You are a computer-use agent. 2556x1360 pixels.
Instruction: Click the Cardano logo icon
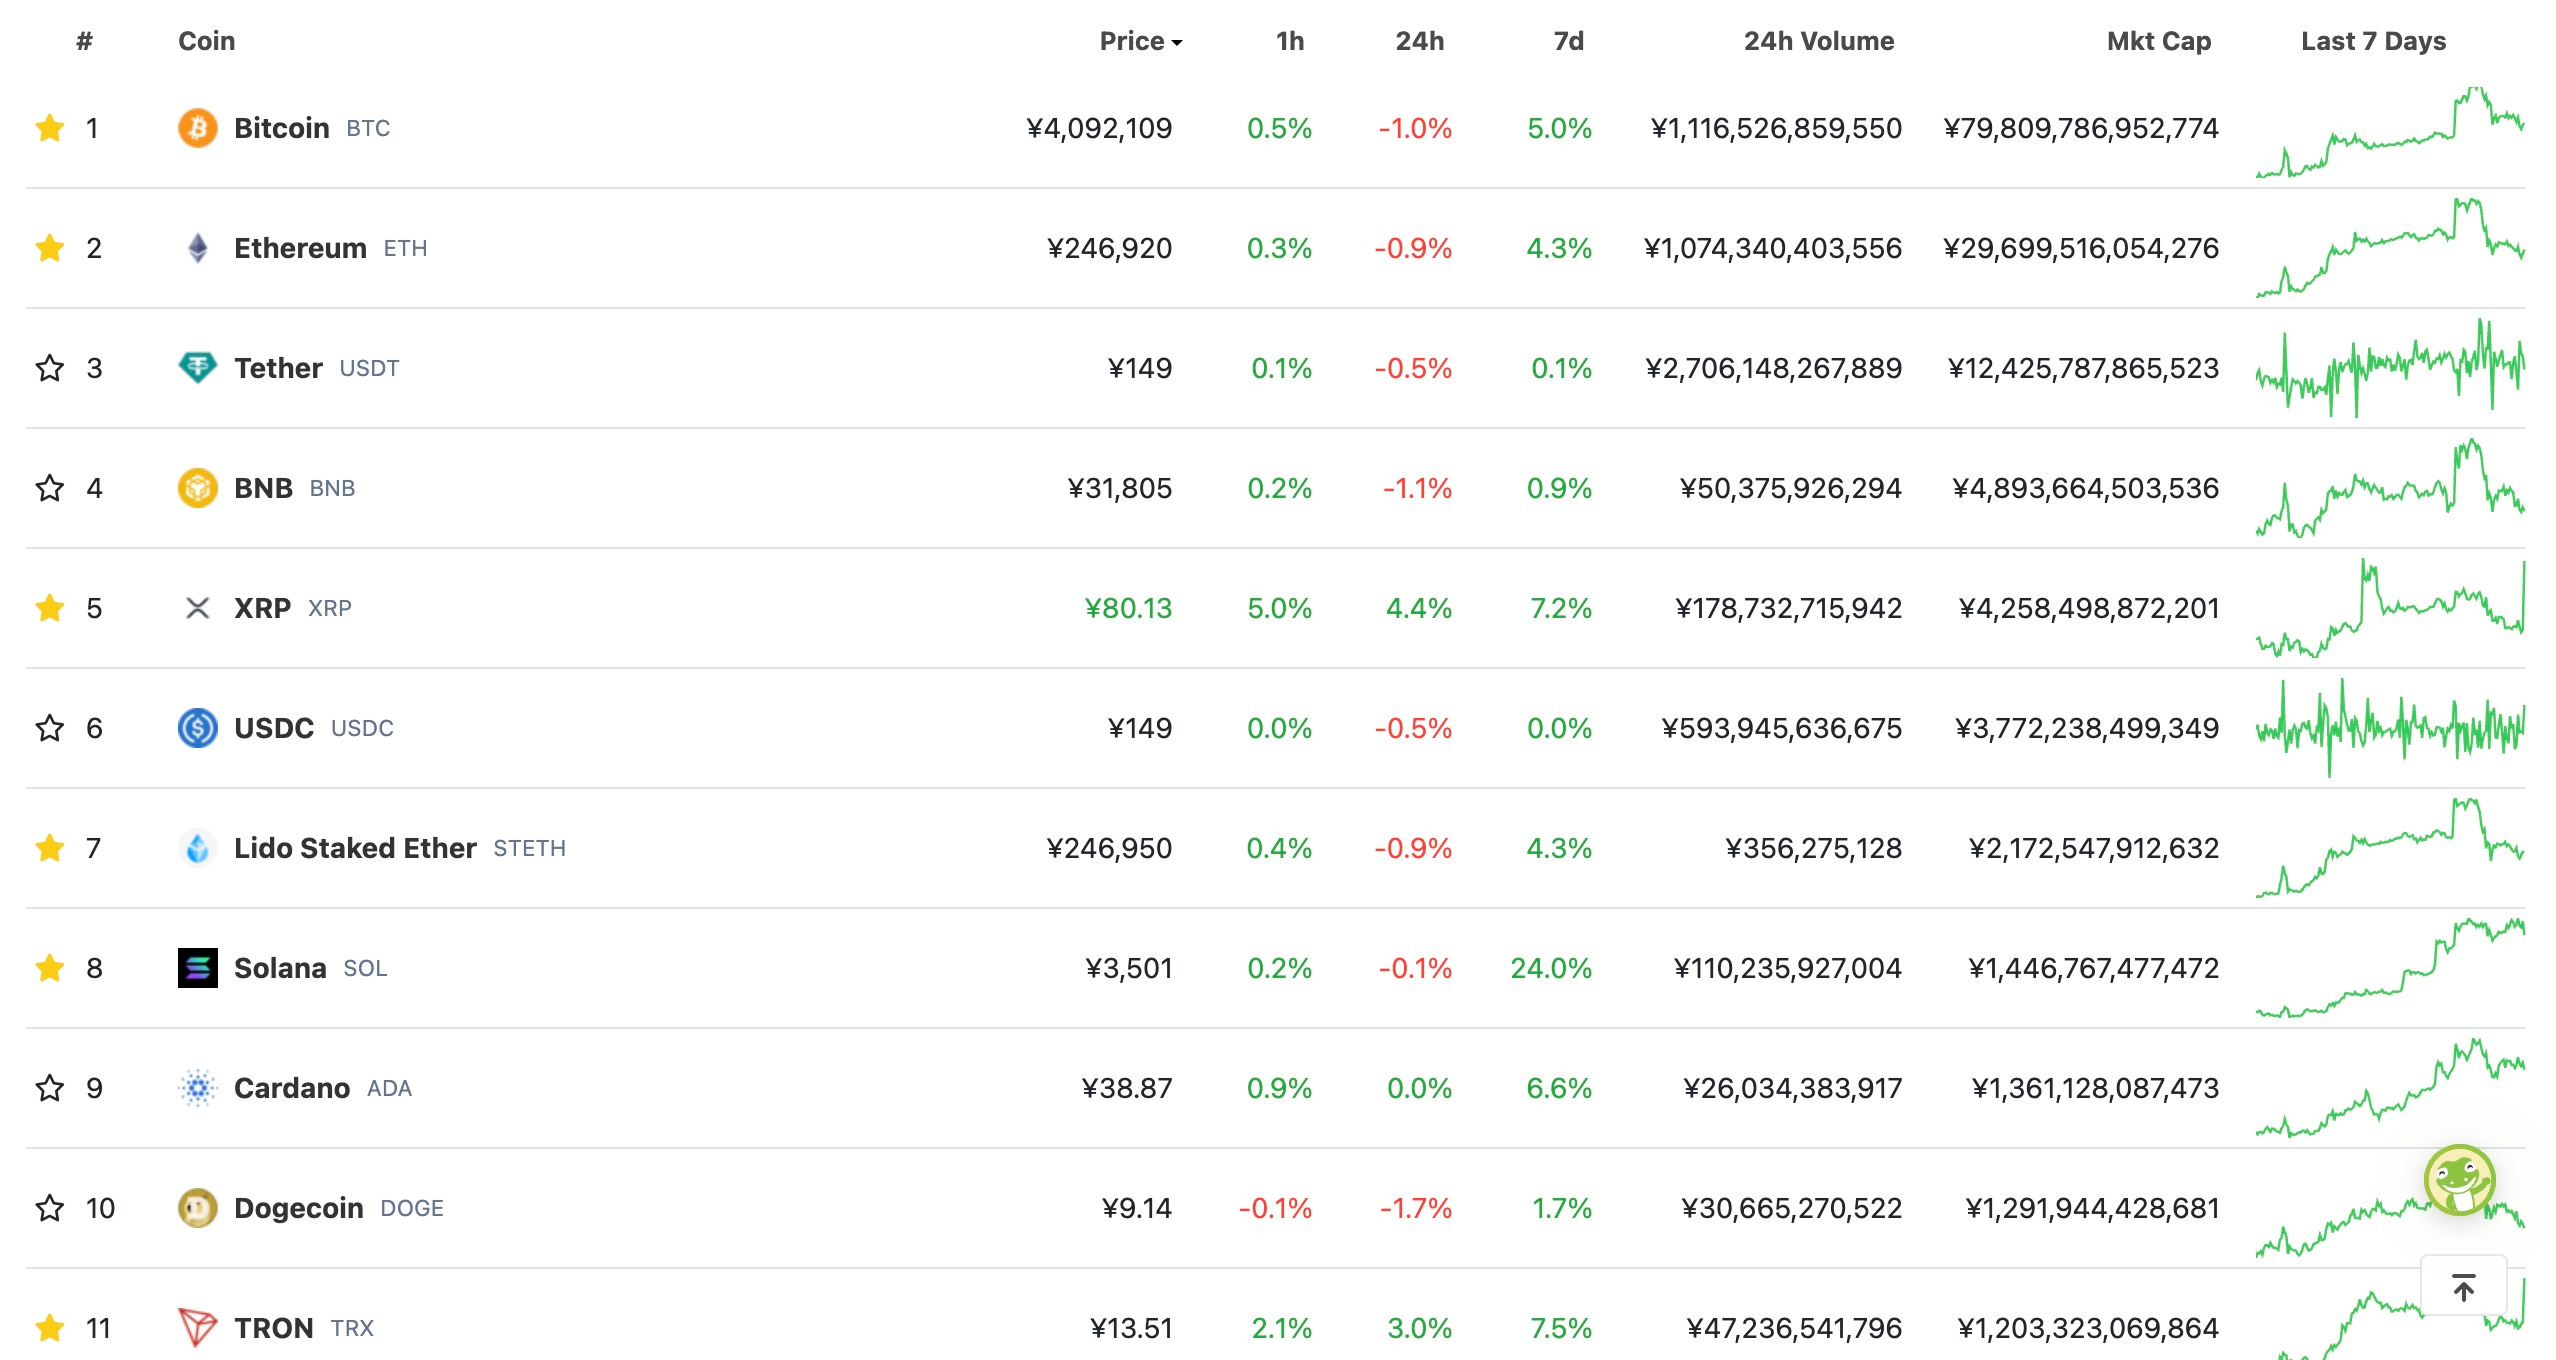pos(198,1088)
